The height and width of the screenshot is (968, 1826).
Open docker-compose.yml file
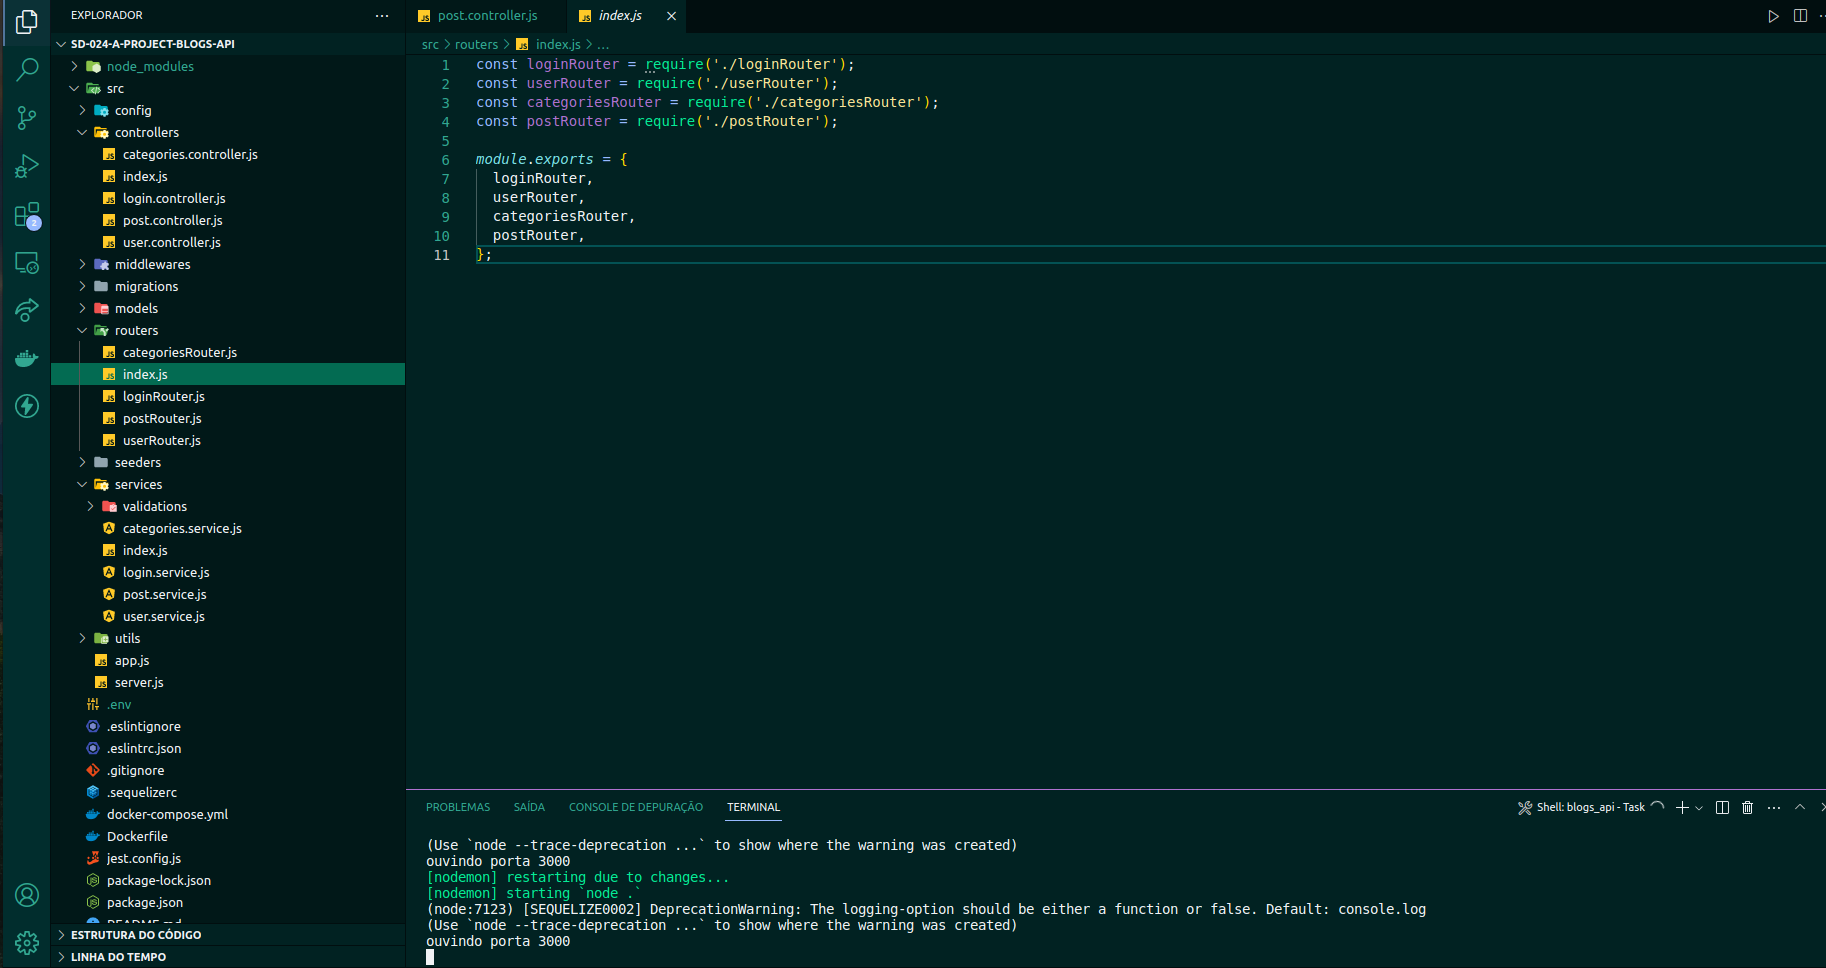(x=228, y=814)
